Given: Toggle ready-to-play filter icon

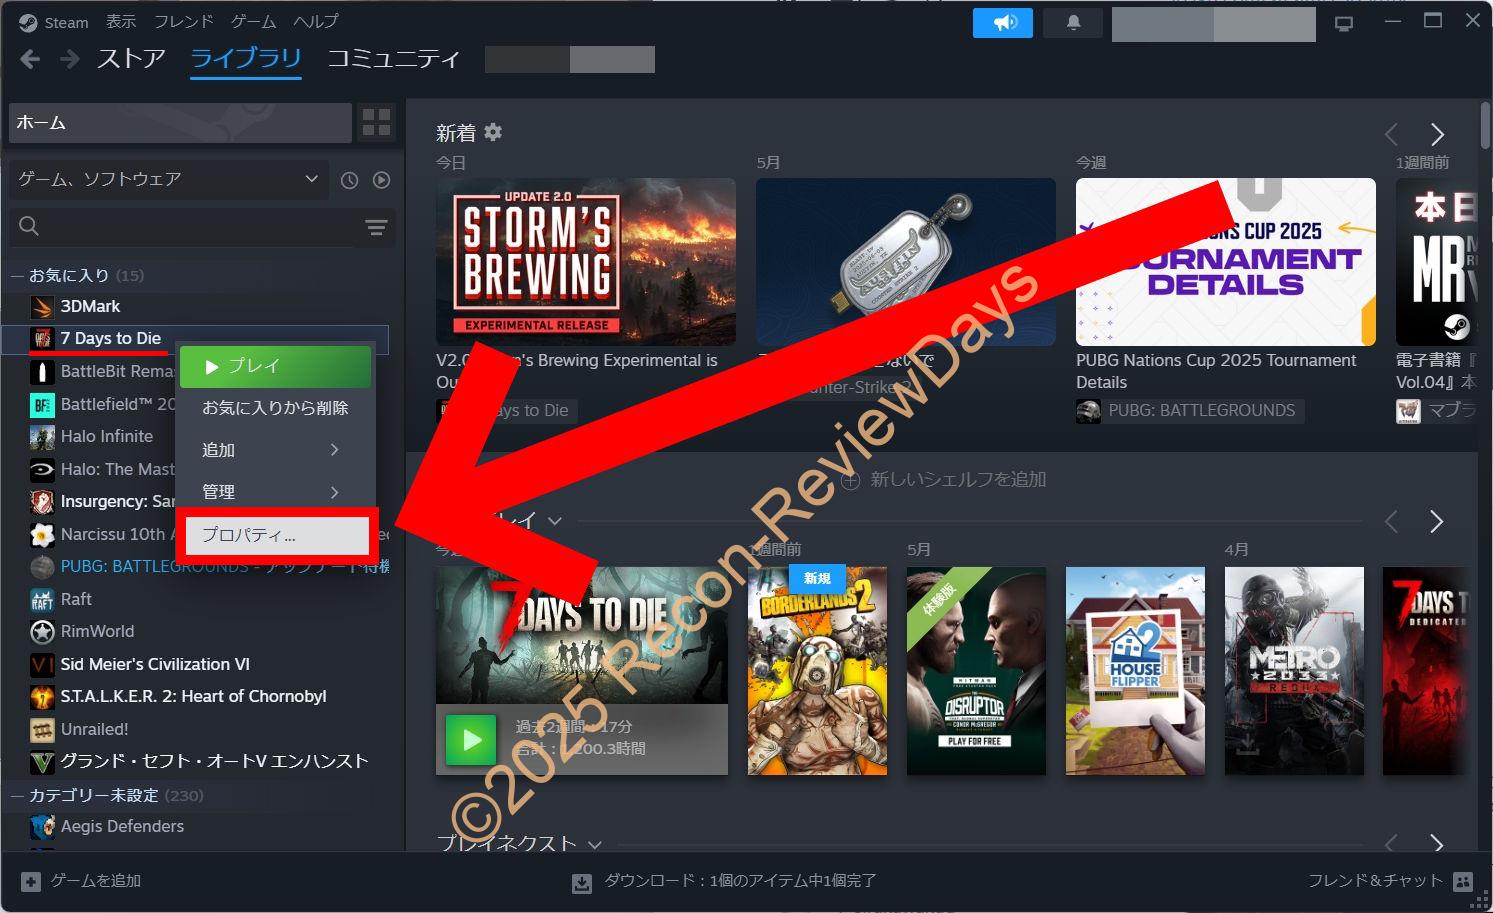Looking at the screenshot, I should pos(381,180).
